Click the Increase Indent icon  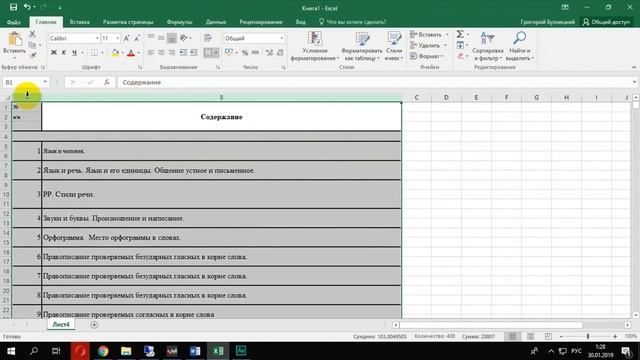193,52
